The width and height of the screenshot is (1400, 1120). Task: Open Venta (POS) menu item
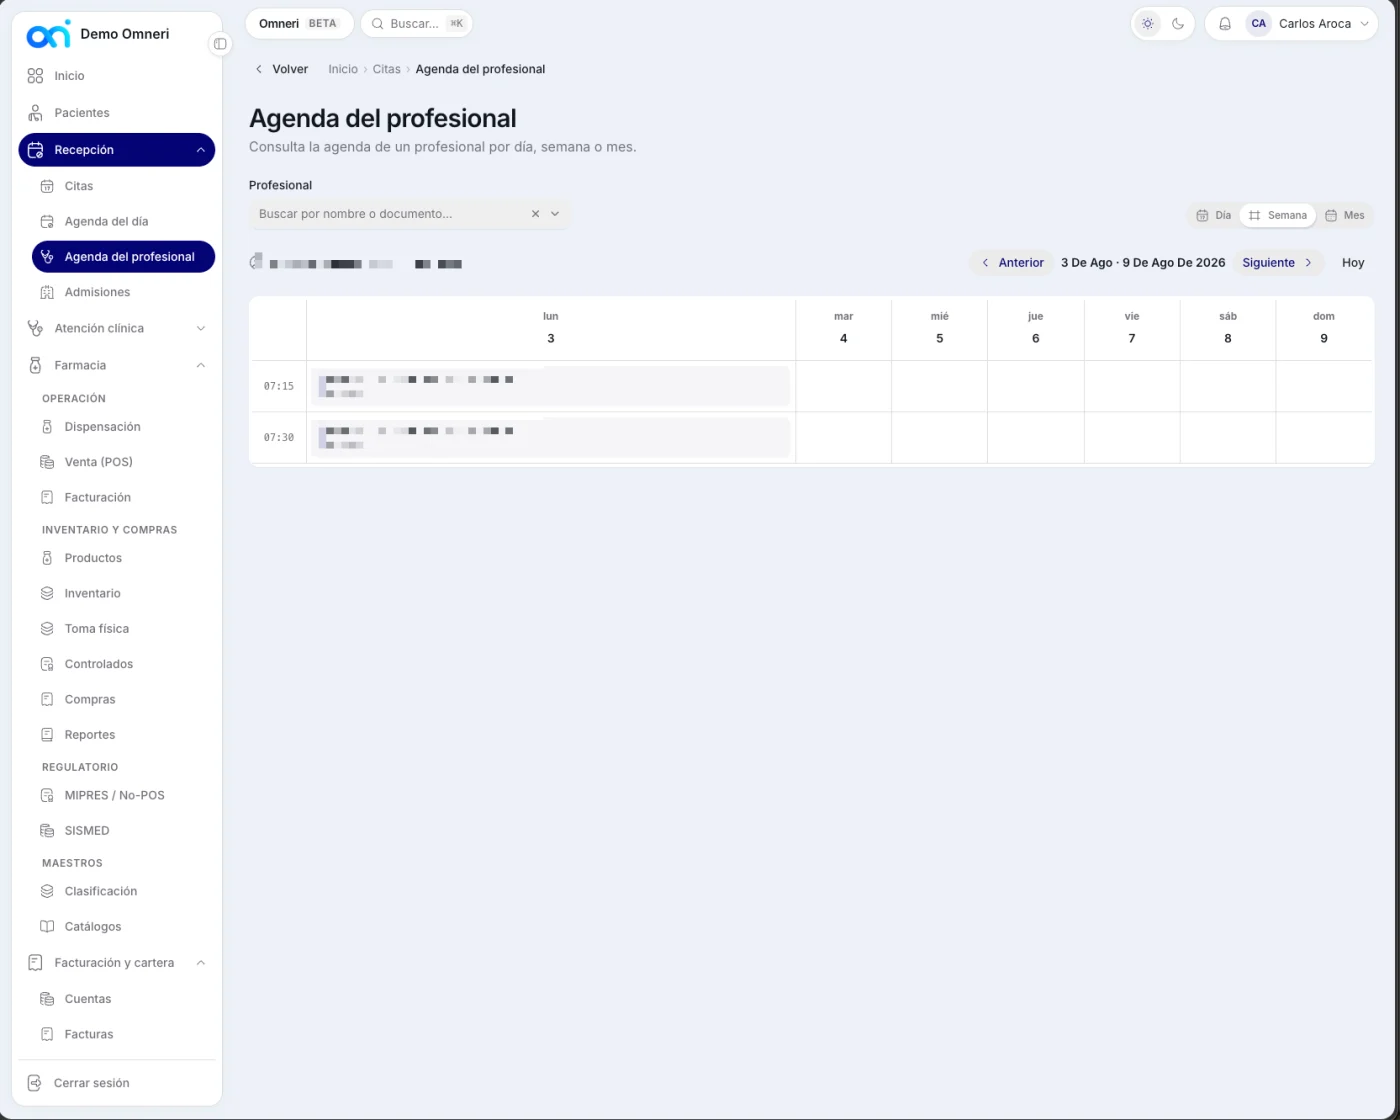click(x=123, y=462)
